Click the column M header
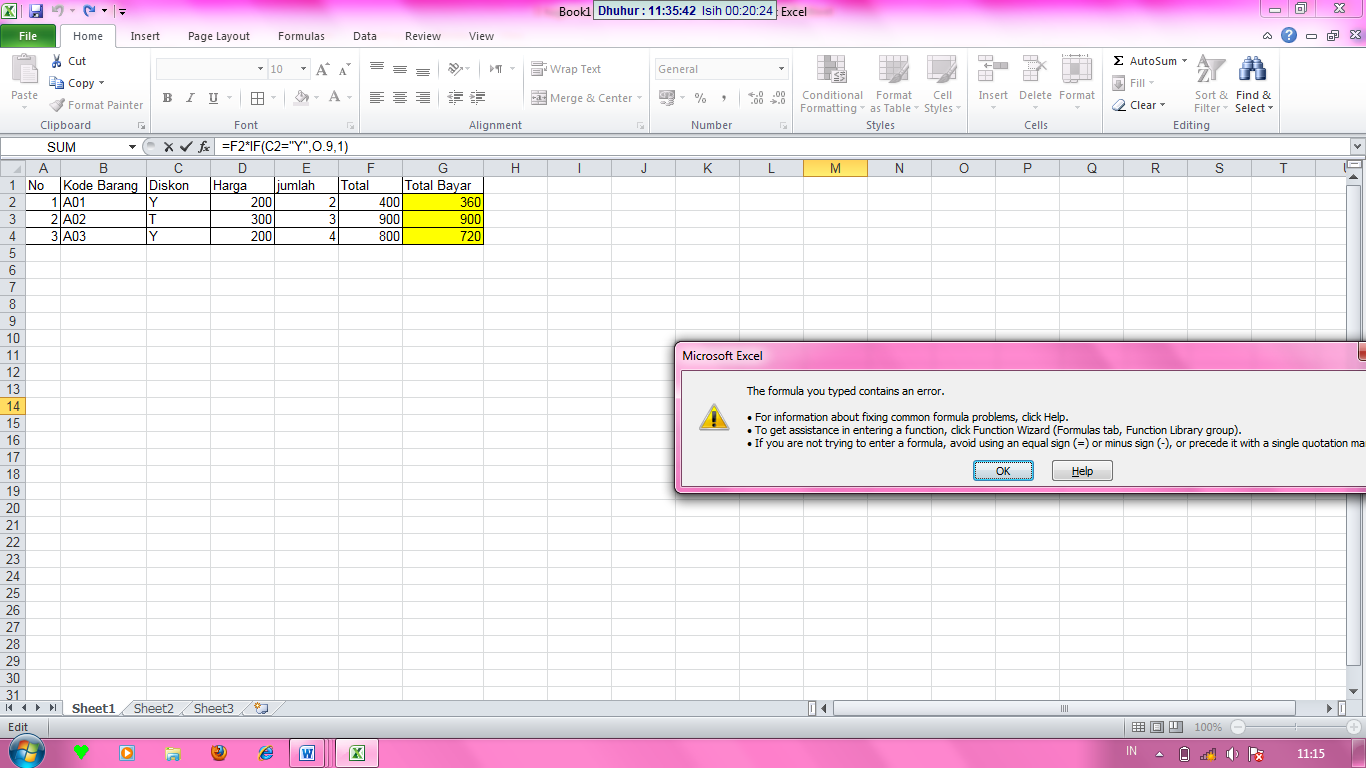This screenshot has height=768, width=1366. (835, 168)
